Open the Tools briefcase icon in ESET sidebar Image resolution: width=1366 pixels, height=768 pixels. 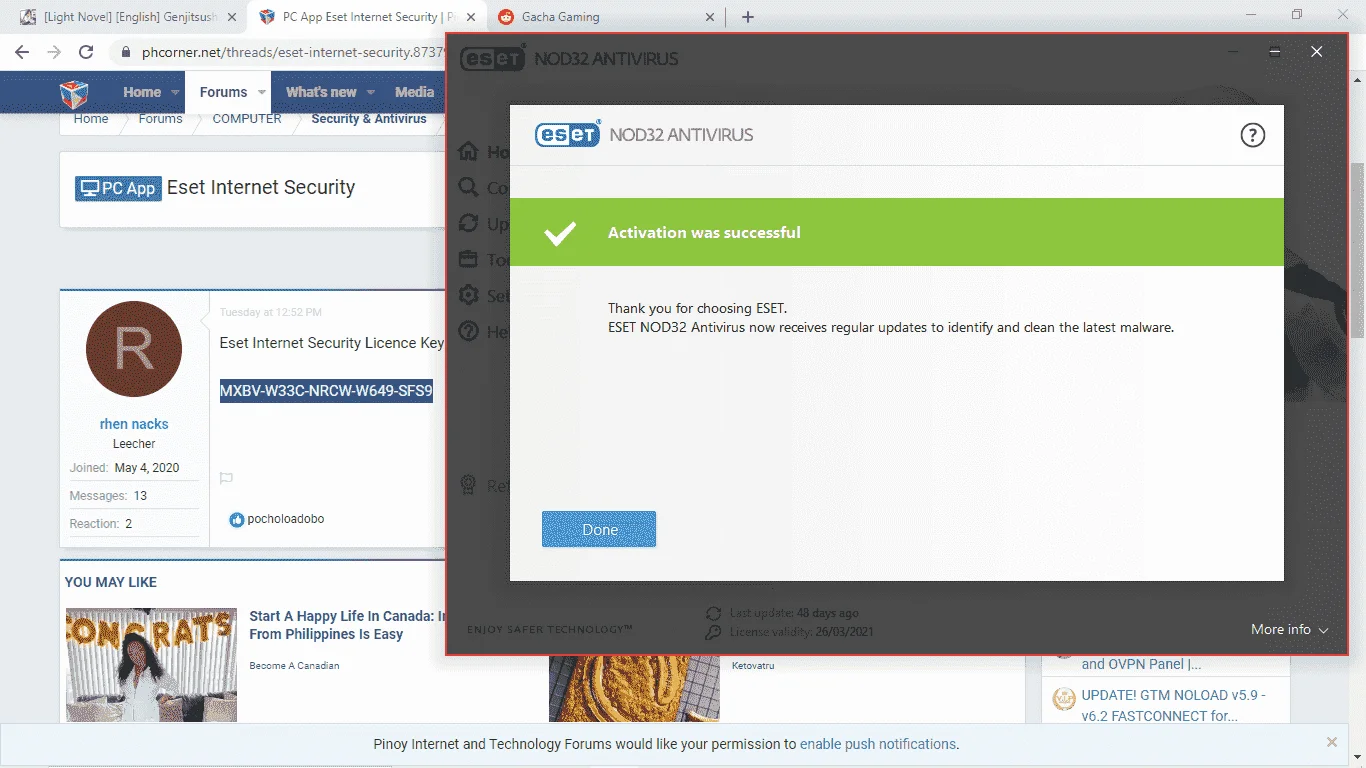coord(468,260)
